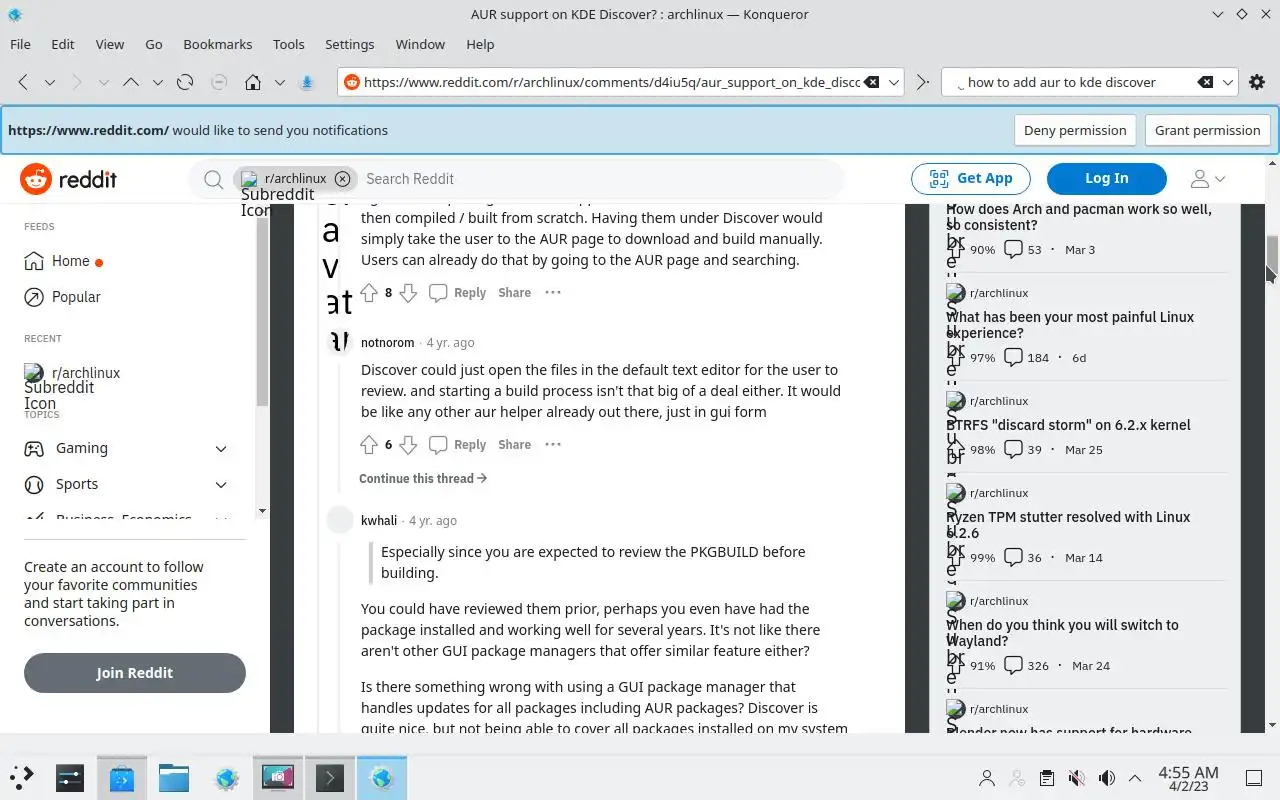Click the URL address field
This screenshot has height=800, width=1280.
point(610,82)
